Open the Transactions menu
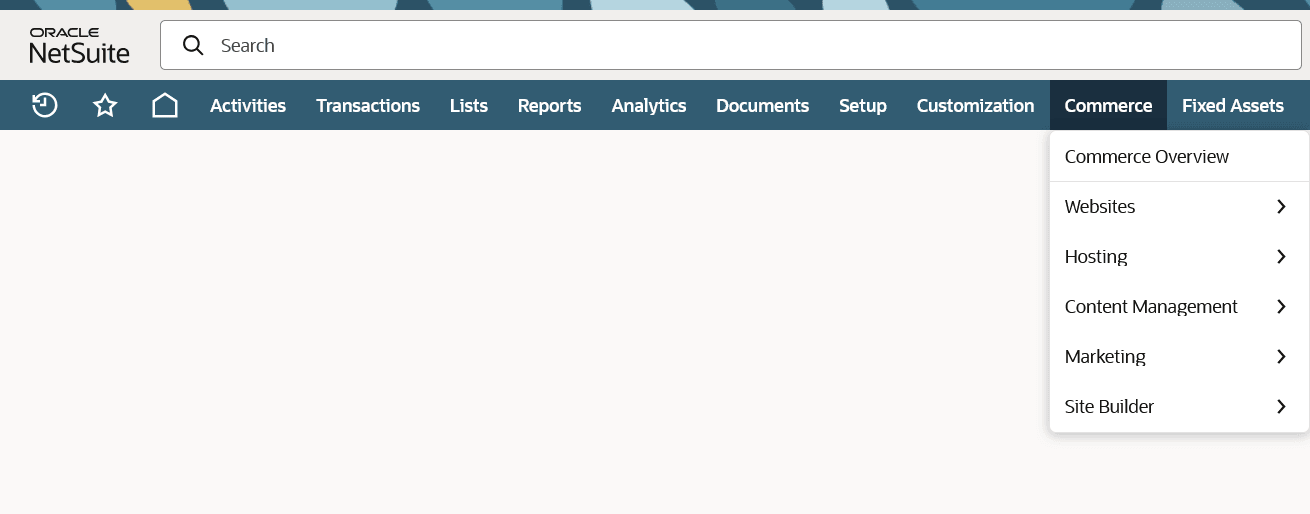Viewport: 1310px width, 514px height. click(368, 105)
